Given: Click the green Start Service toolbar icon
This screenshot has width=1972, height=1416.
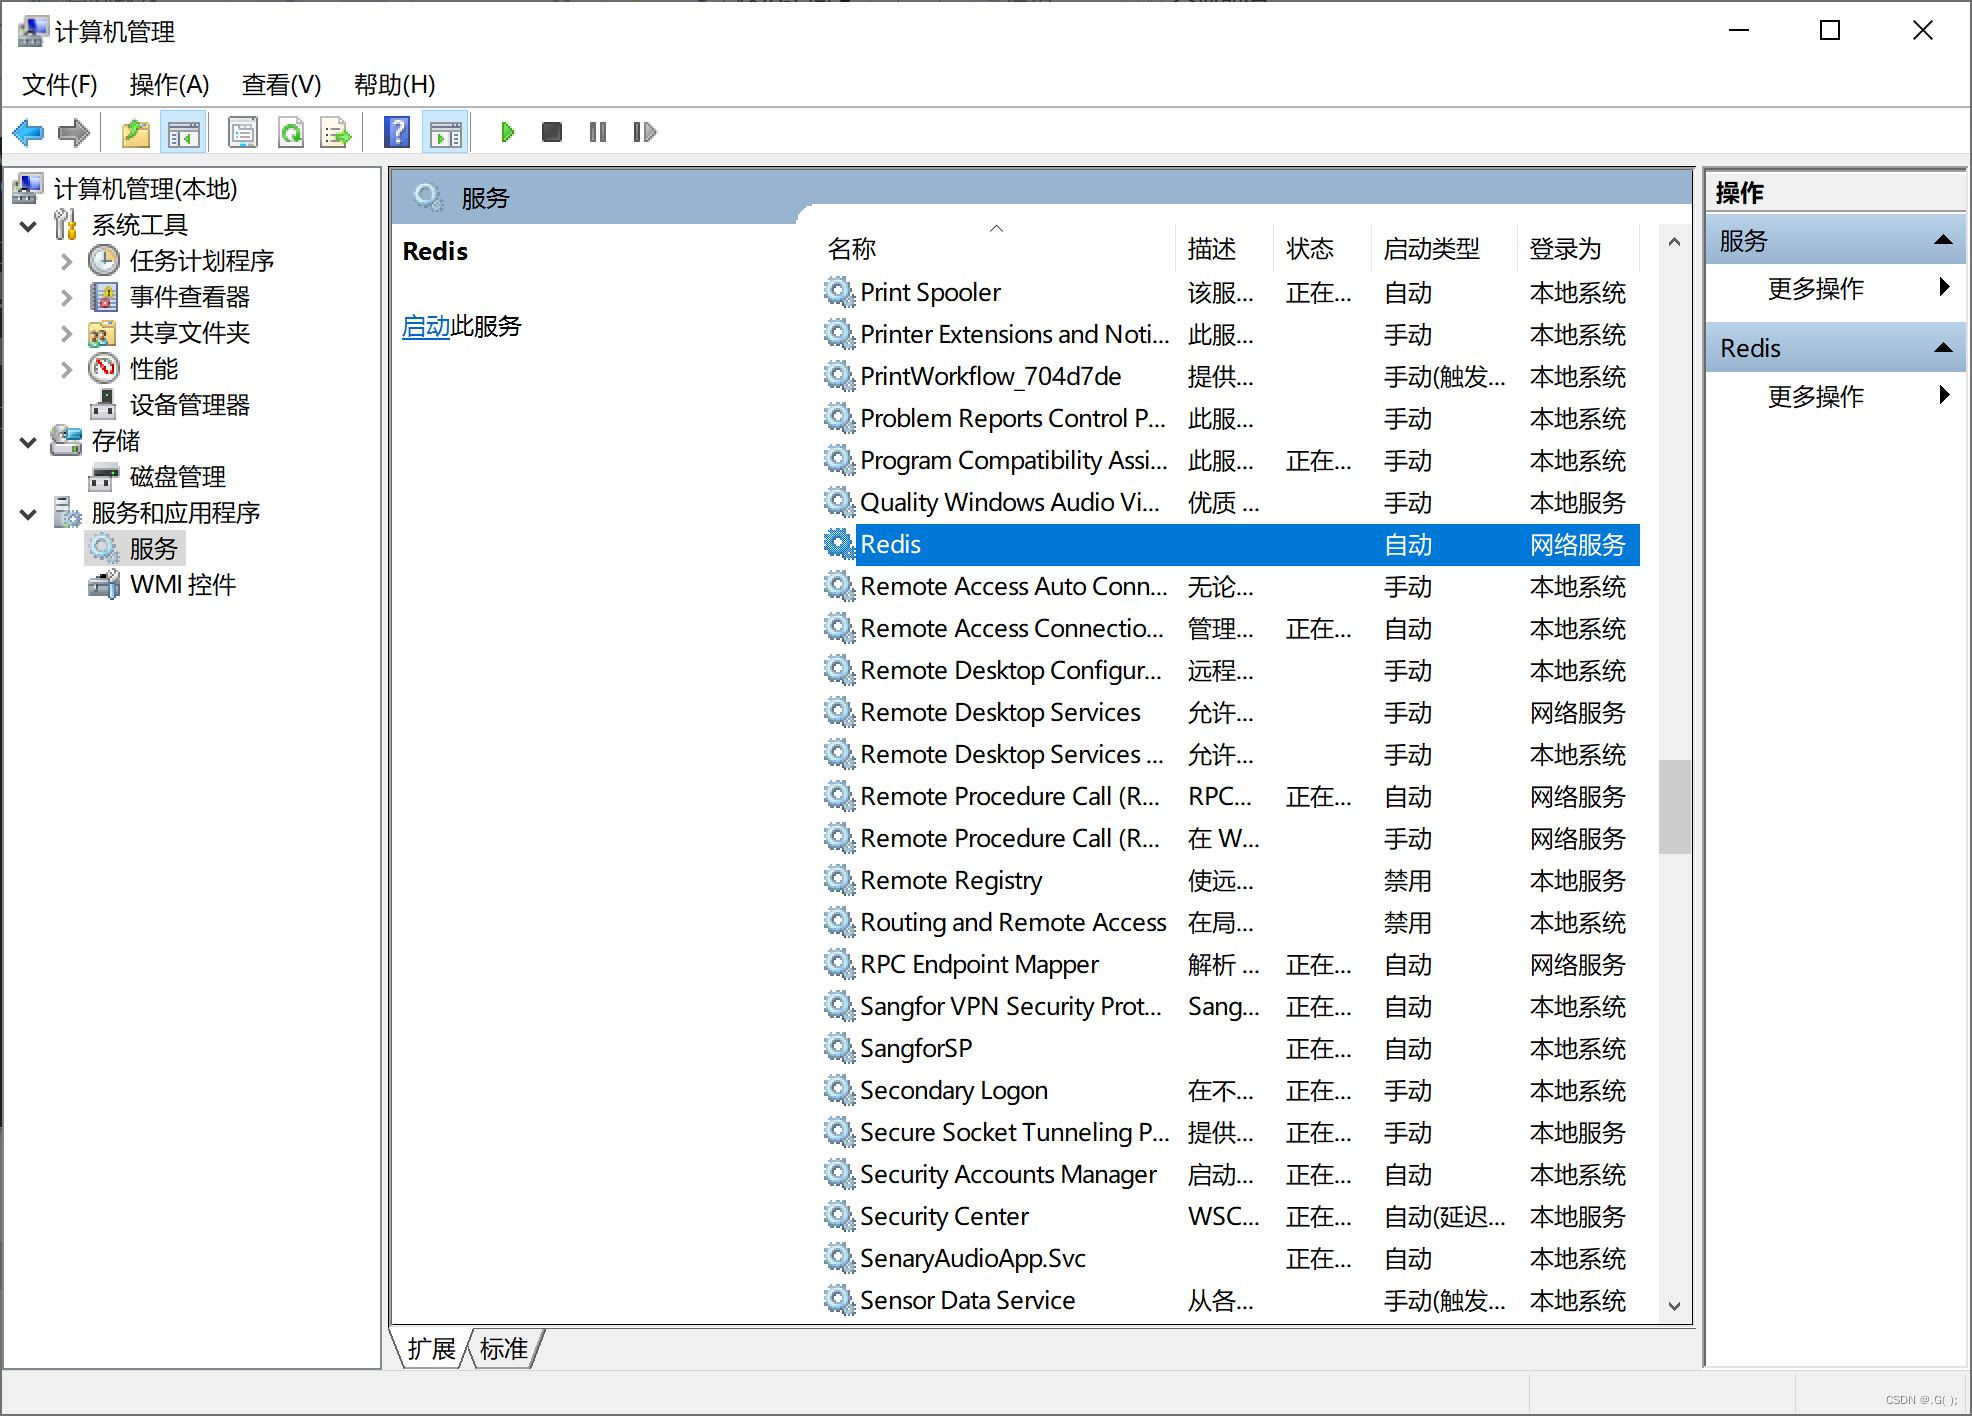Looking at the screenshot, I should tap(507, 132).
